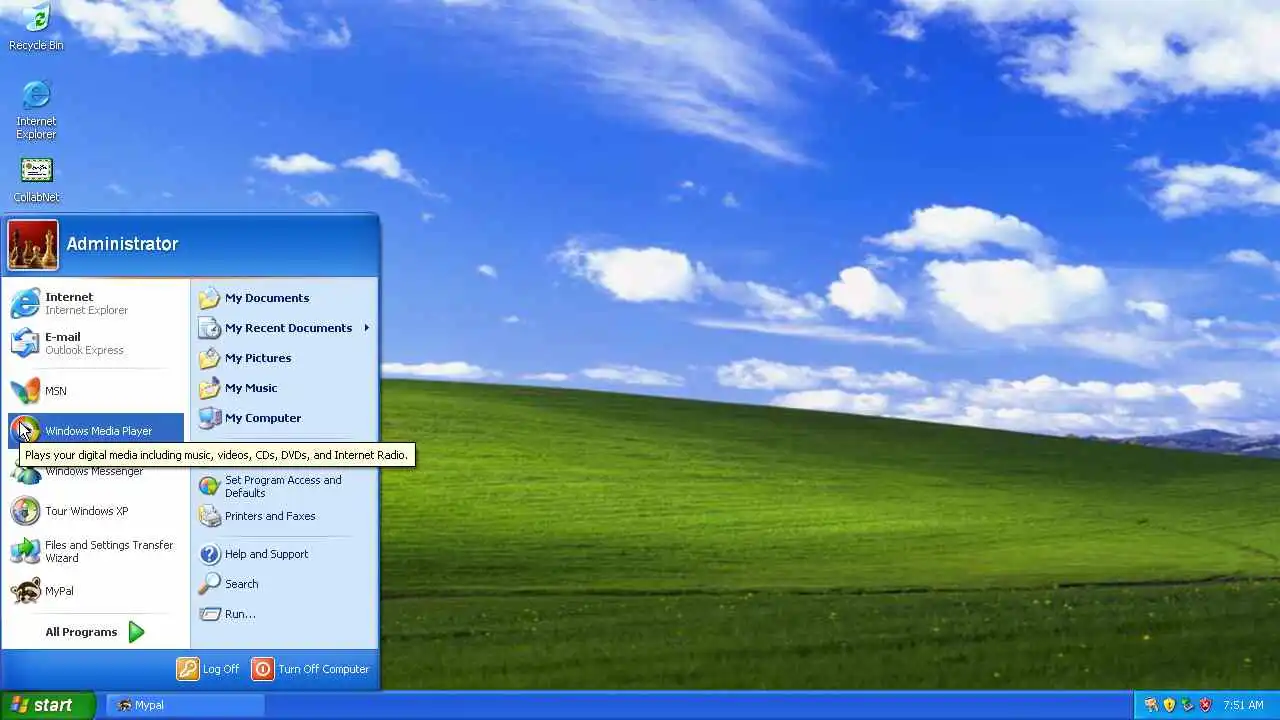Screen dimensions: 1280x720
Task: Open Printers and Faxes
Action: click(284, 516)
